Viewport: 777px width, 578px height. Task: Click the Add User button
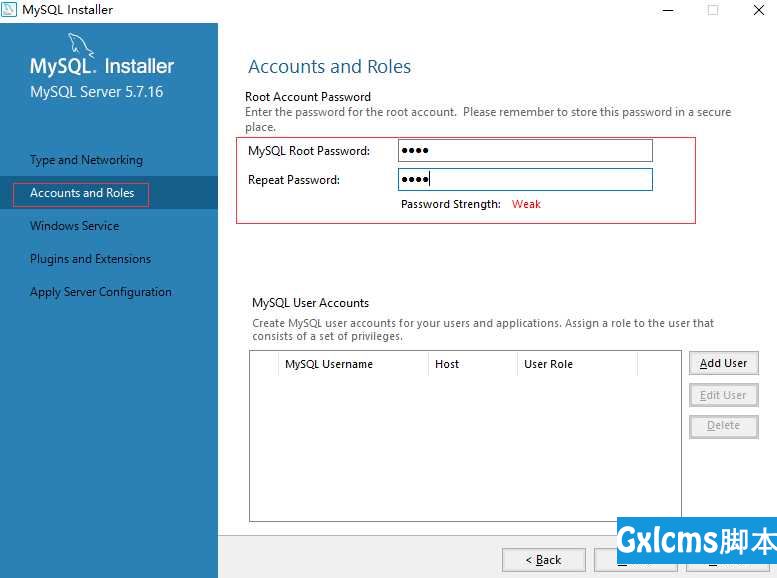point(723,363)
